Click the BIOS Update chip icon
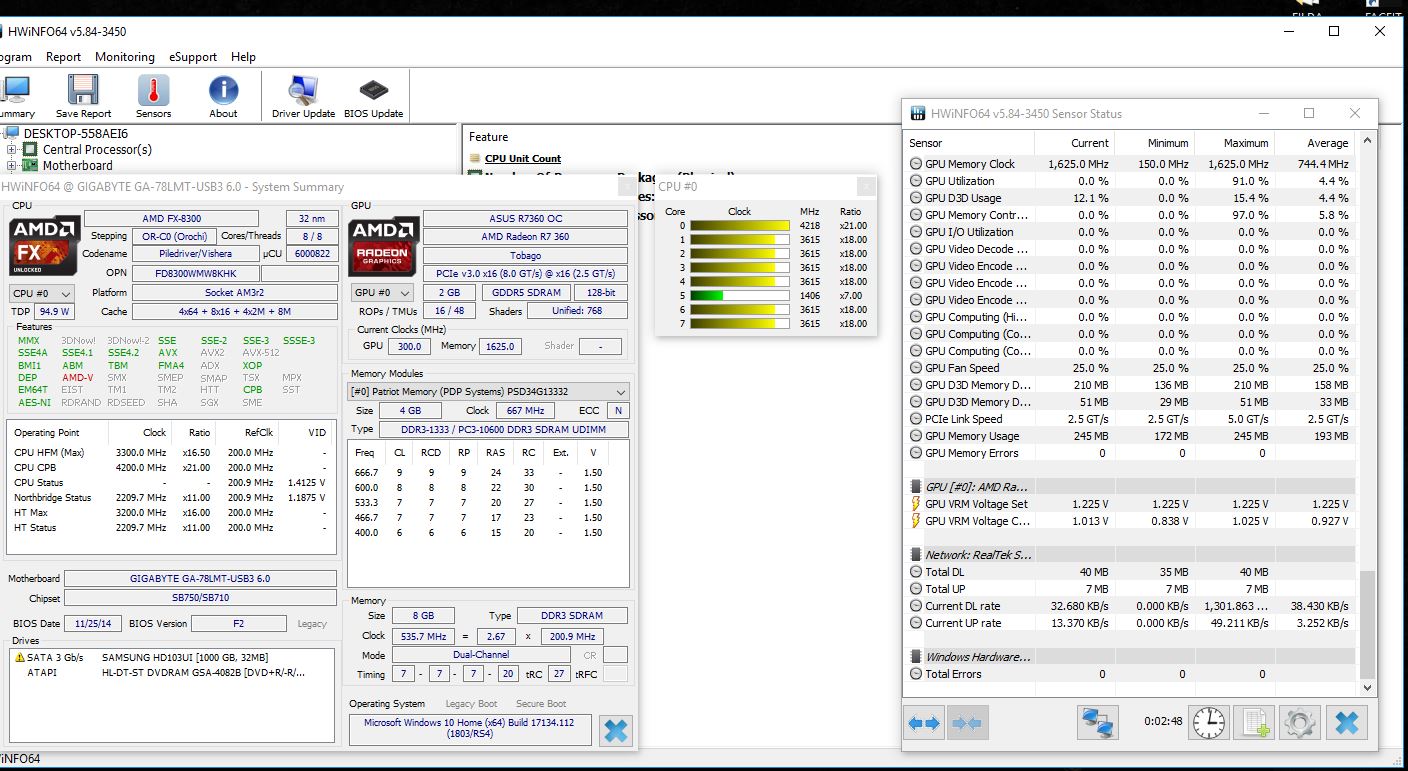Screen dimensions: 1408x771 pyautogui.click(x=373, y=96)
